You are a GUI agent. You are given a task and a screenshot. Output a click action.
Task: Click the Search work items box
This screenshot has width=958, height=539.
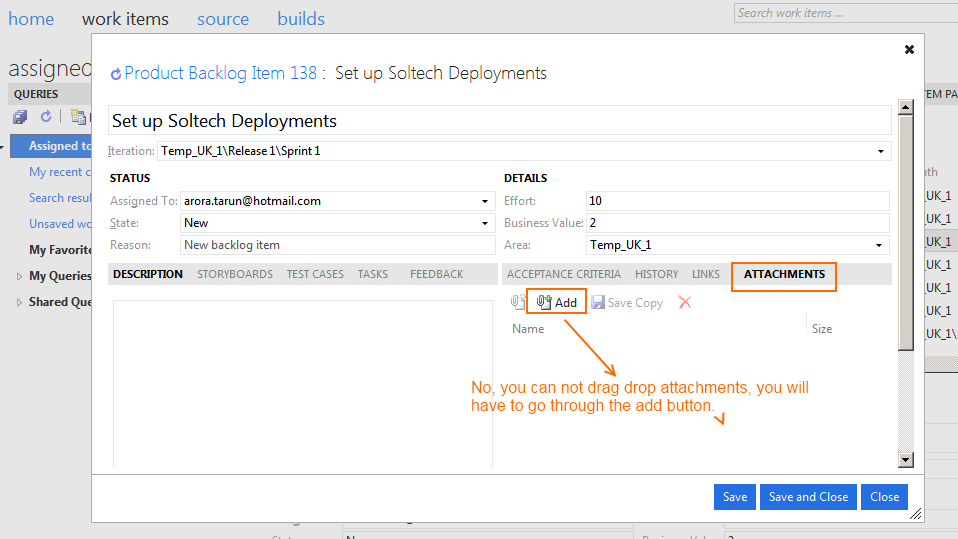coord(846,13)
